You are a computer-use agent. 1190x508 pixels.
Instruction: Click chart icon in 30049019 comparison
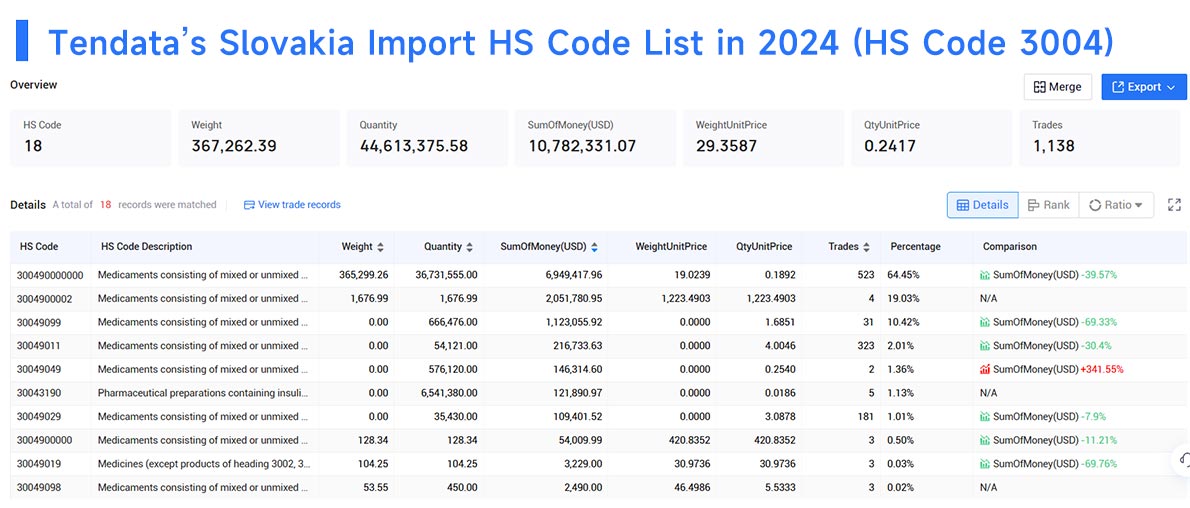(x=985, y=463)
